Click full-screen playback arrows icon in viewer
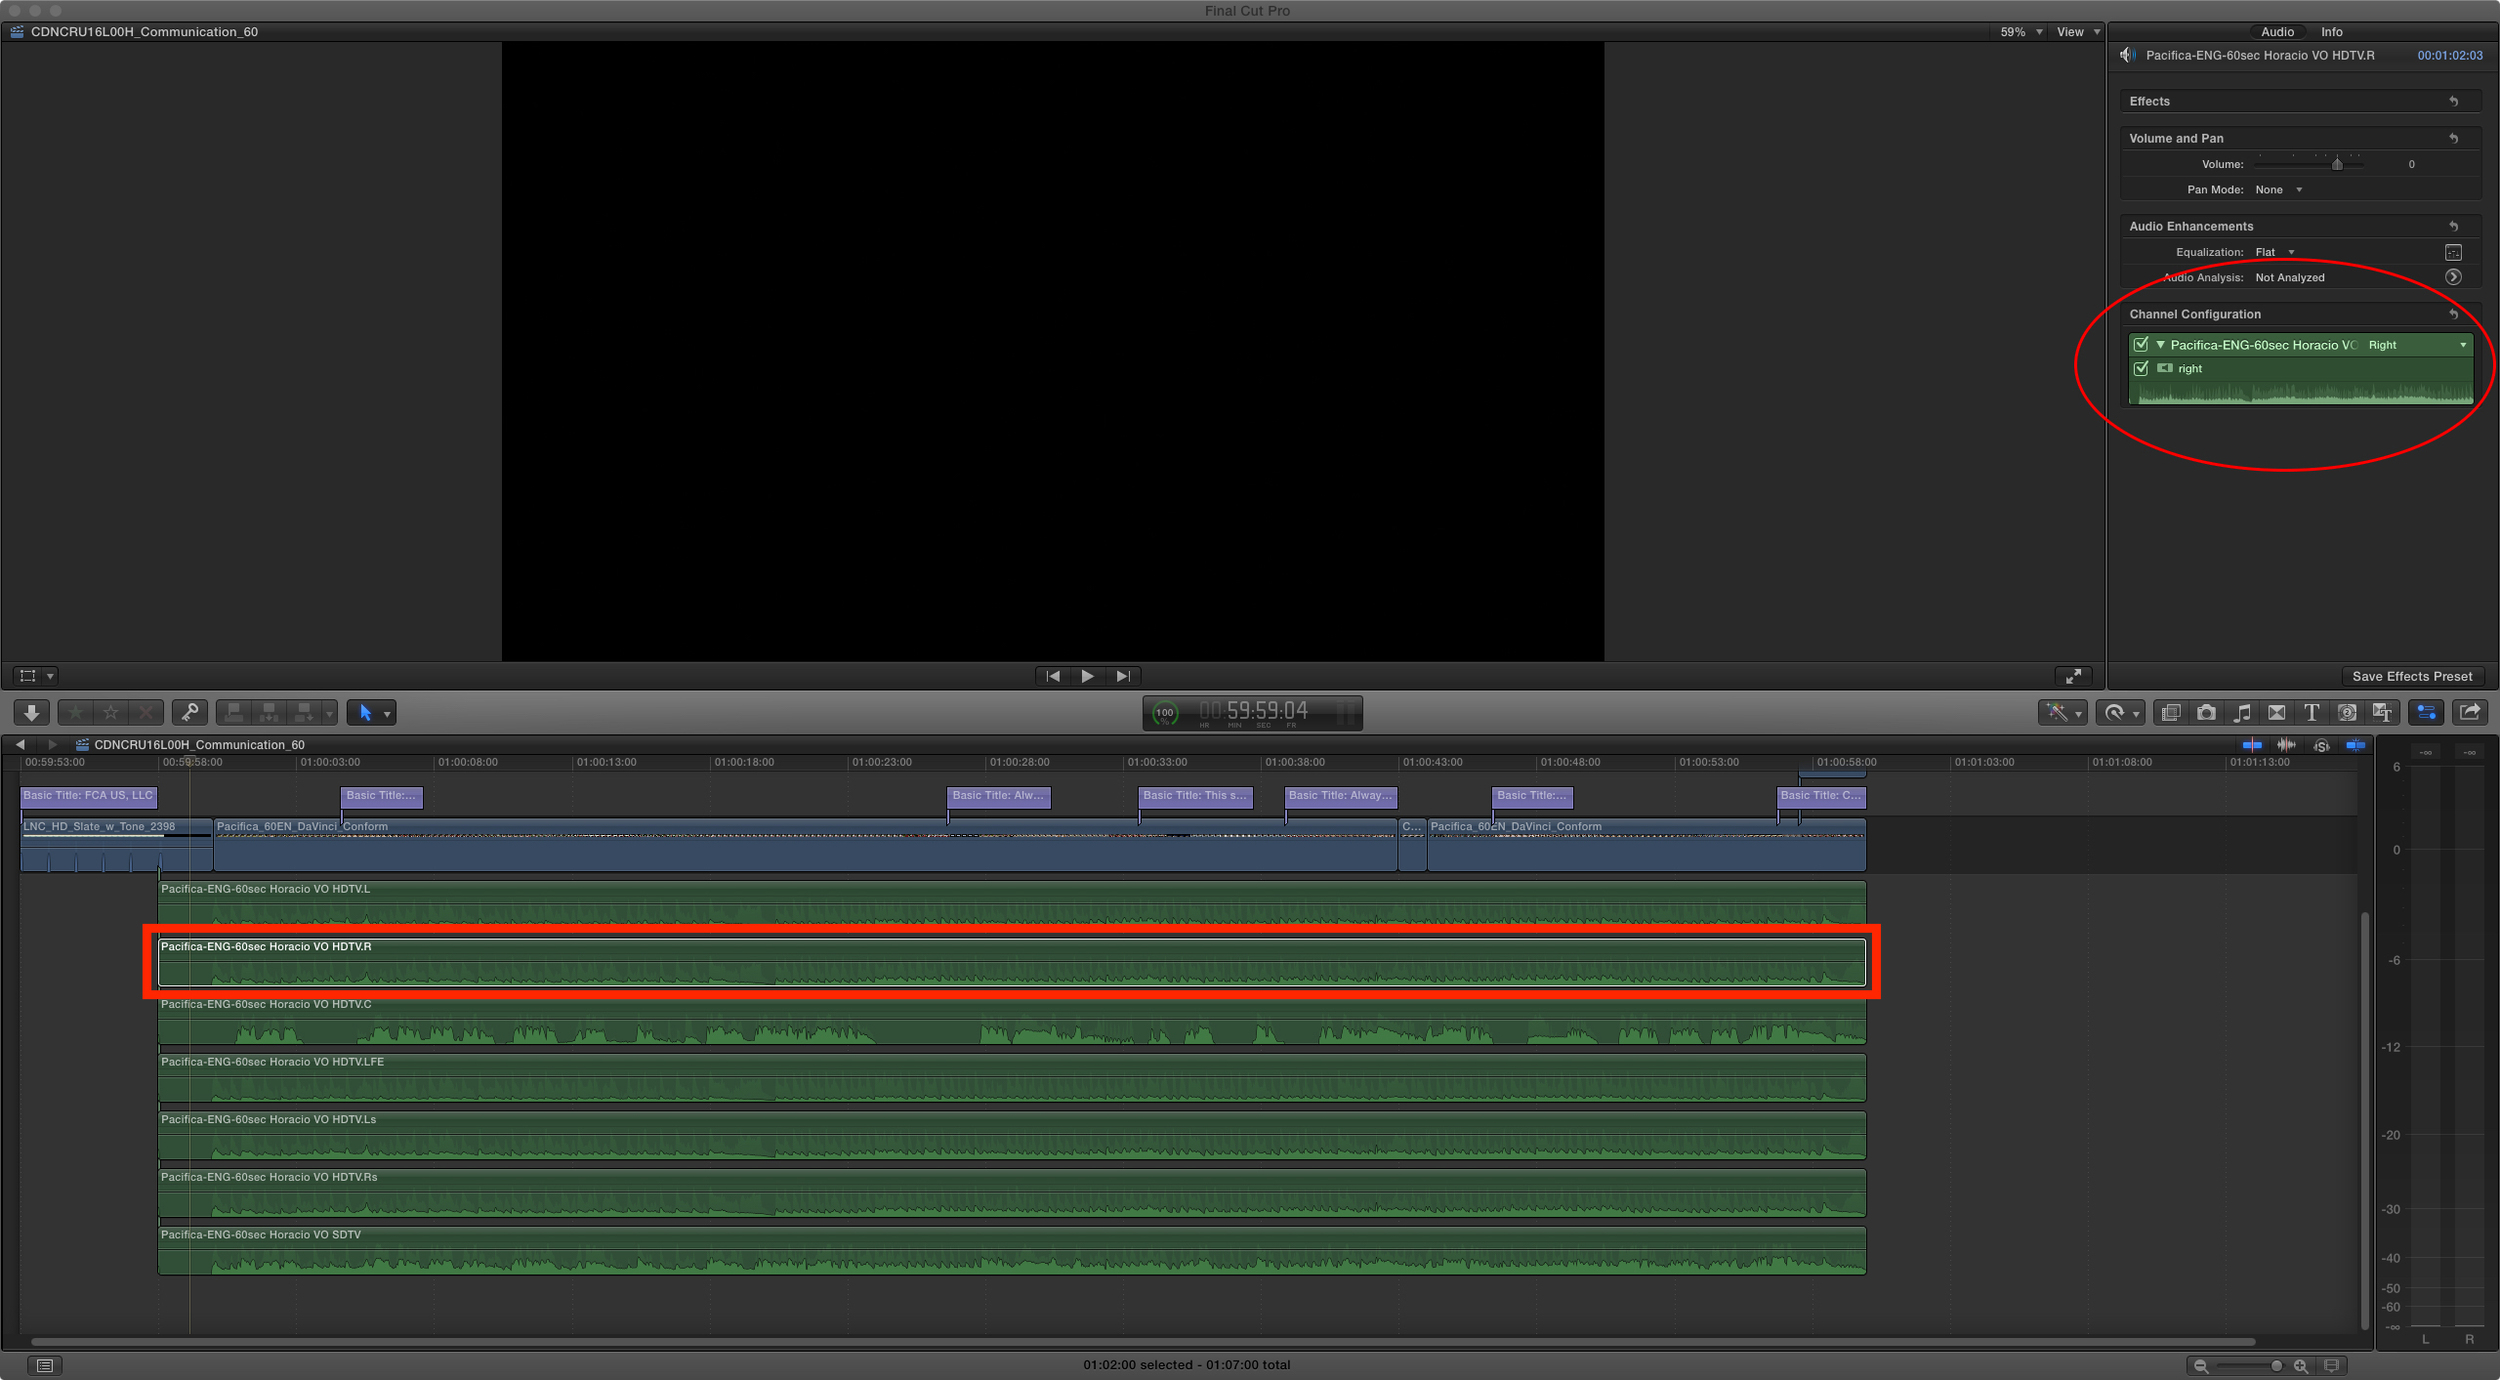Image resolution: width=2500 pixels, height=1380 pixels. [x=2074, y=676]
